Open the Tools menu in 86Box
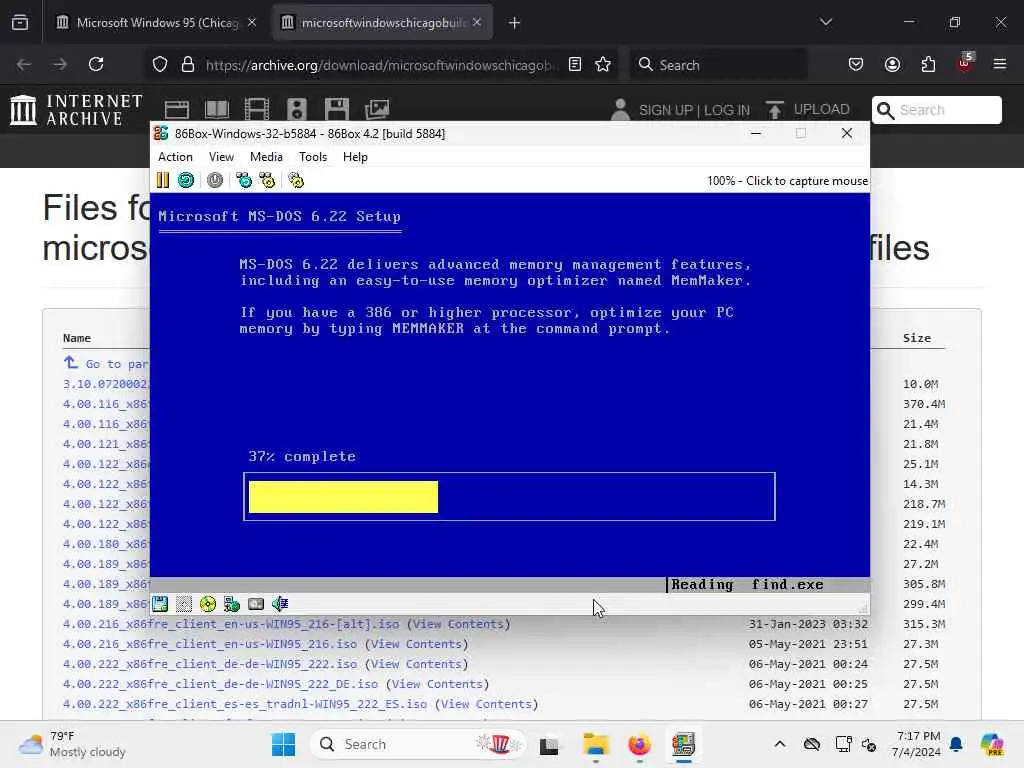Screen dimensions: 1024x768 pyautogui.click(x=313, y=157)
